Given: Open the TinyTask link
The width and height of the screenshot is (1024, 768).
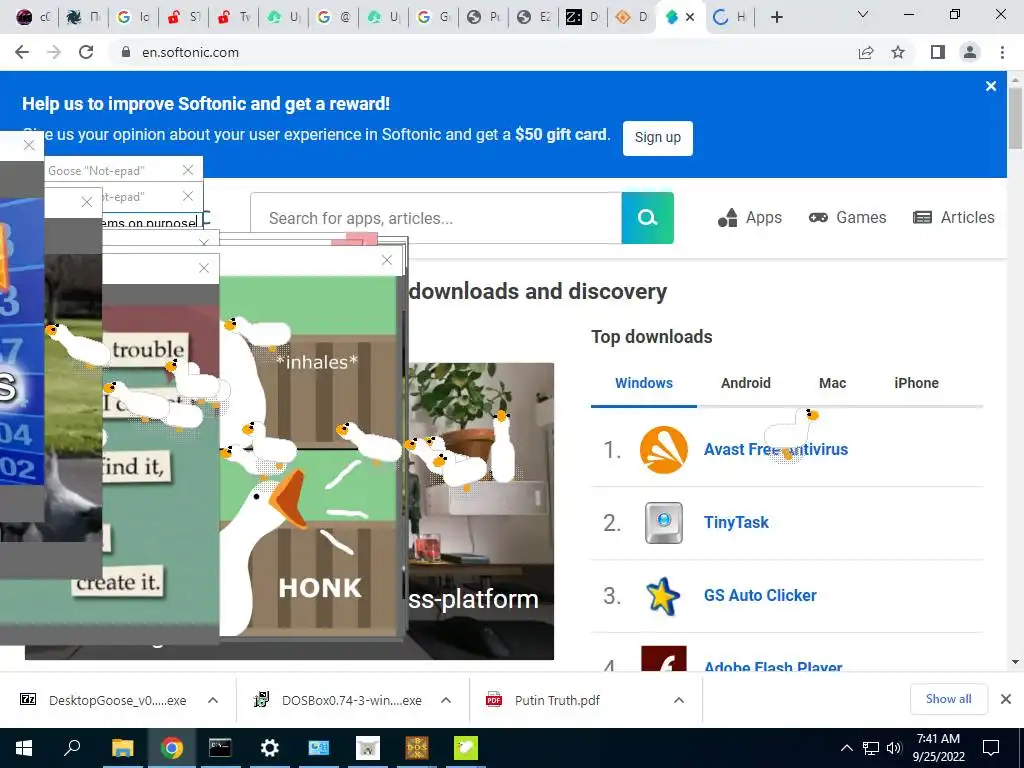Looking at the screenshot, I should click(x=736, y=523).
